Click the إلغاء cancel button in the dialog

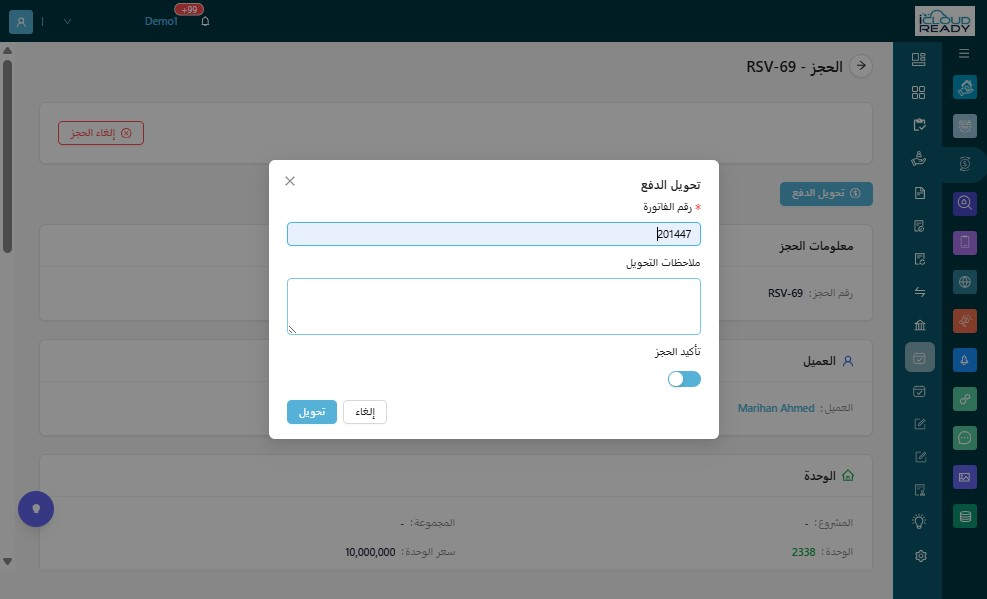click(x=364, y=412)
